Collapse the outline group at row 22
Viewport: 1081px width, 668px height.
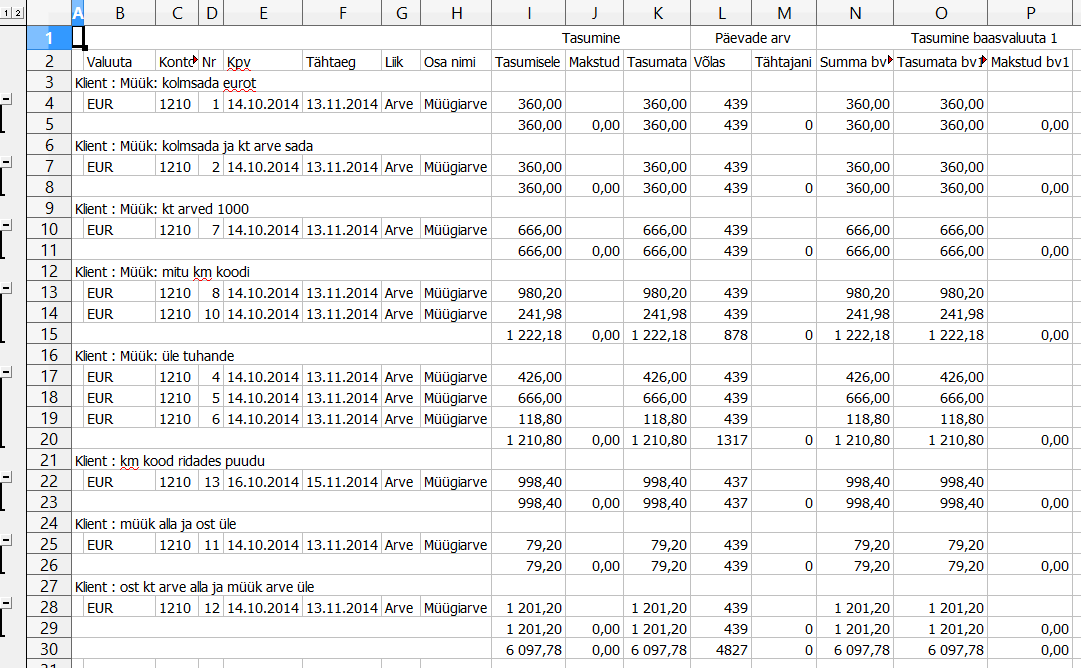[6, 477]
